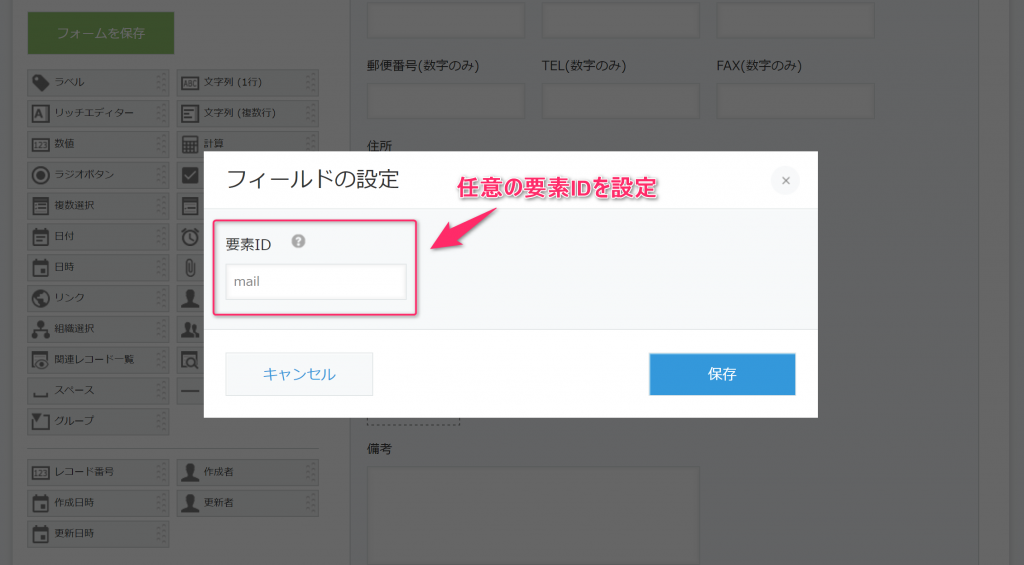This screenshot has width=1024, height=565.
Task: Select the 複数選択 field
Action: [x=98, y=205]
